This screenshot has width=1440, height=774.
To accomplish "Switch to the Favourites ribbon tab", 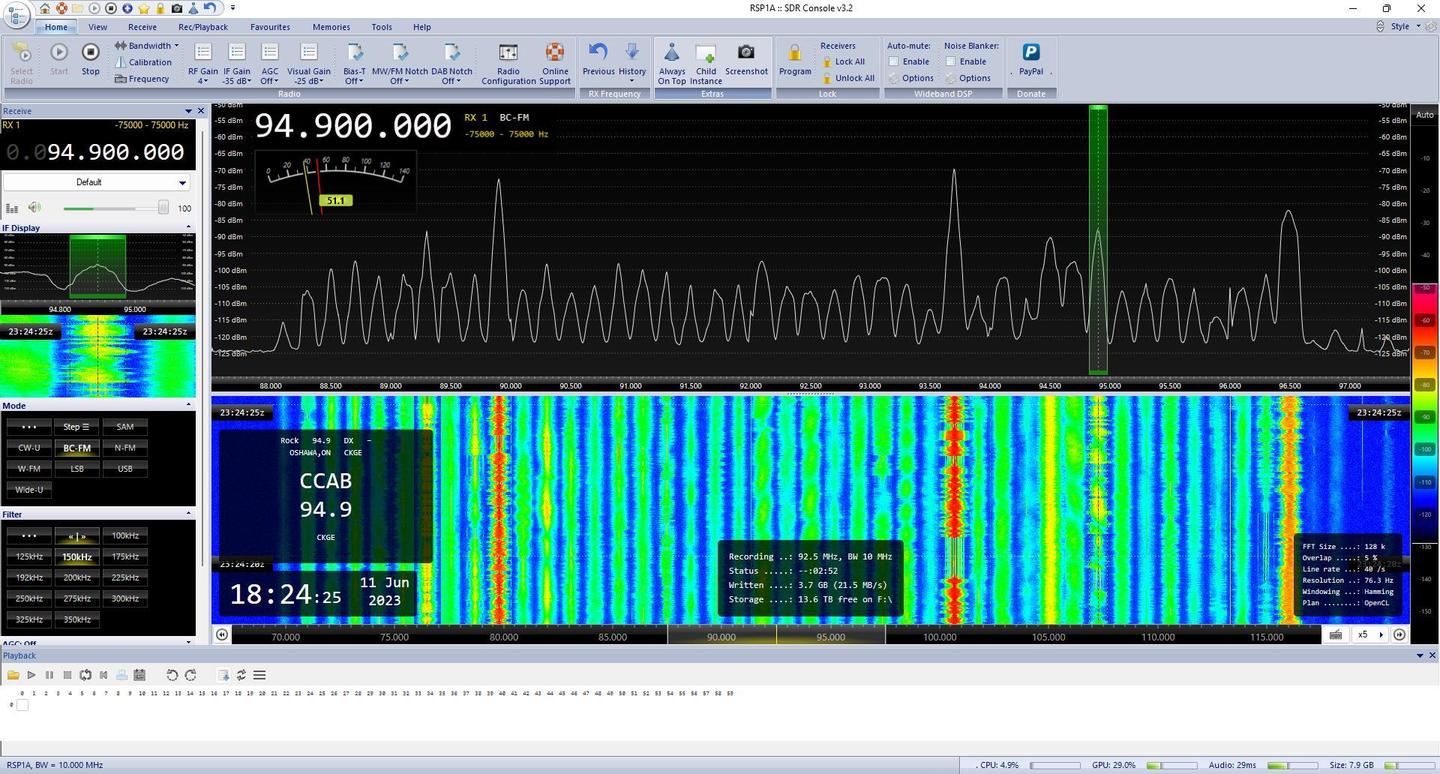I will [270, 27].
